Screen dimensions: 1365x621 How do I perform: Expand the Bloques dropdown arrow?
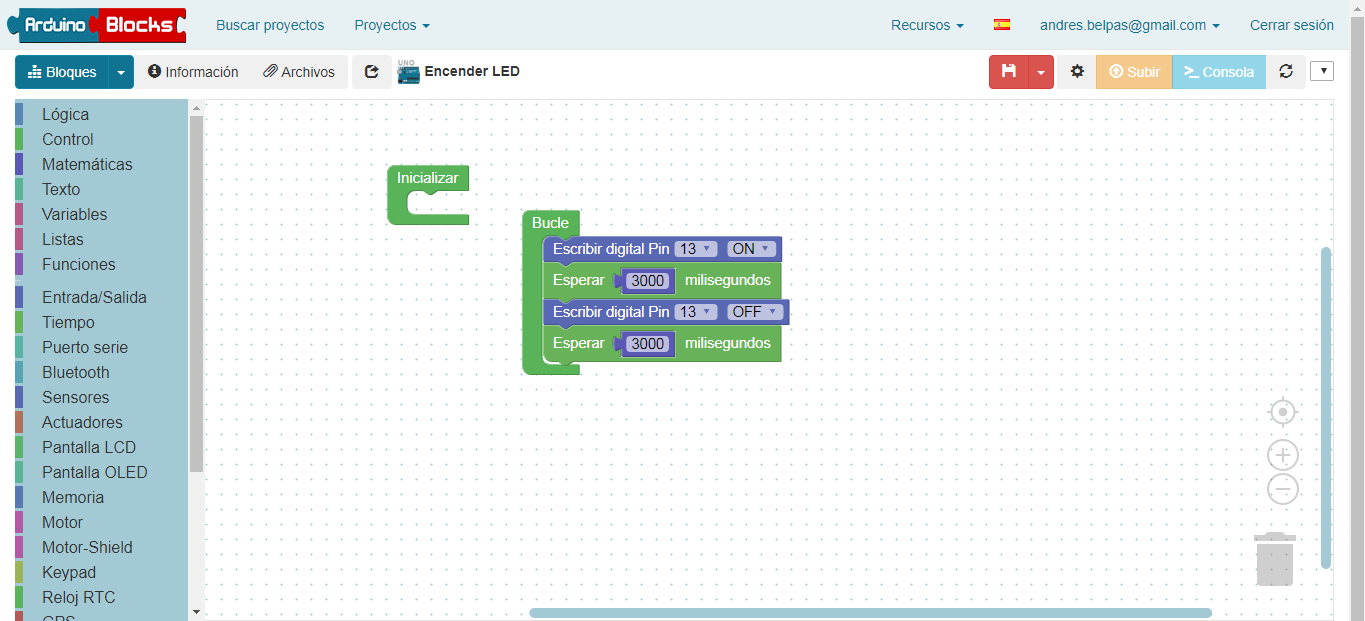pyautogui.click(x=121, y=72)
